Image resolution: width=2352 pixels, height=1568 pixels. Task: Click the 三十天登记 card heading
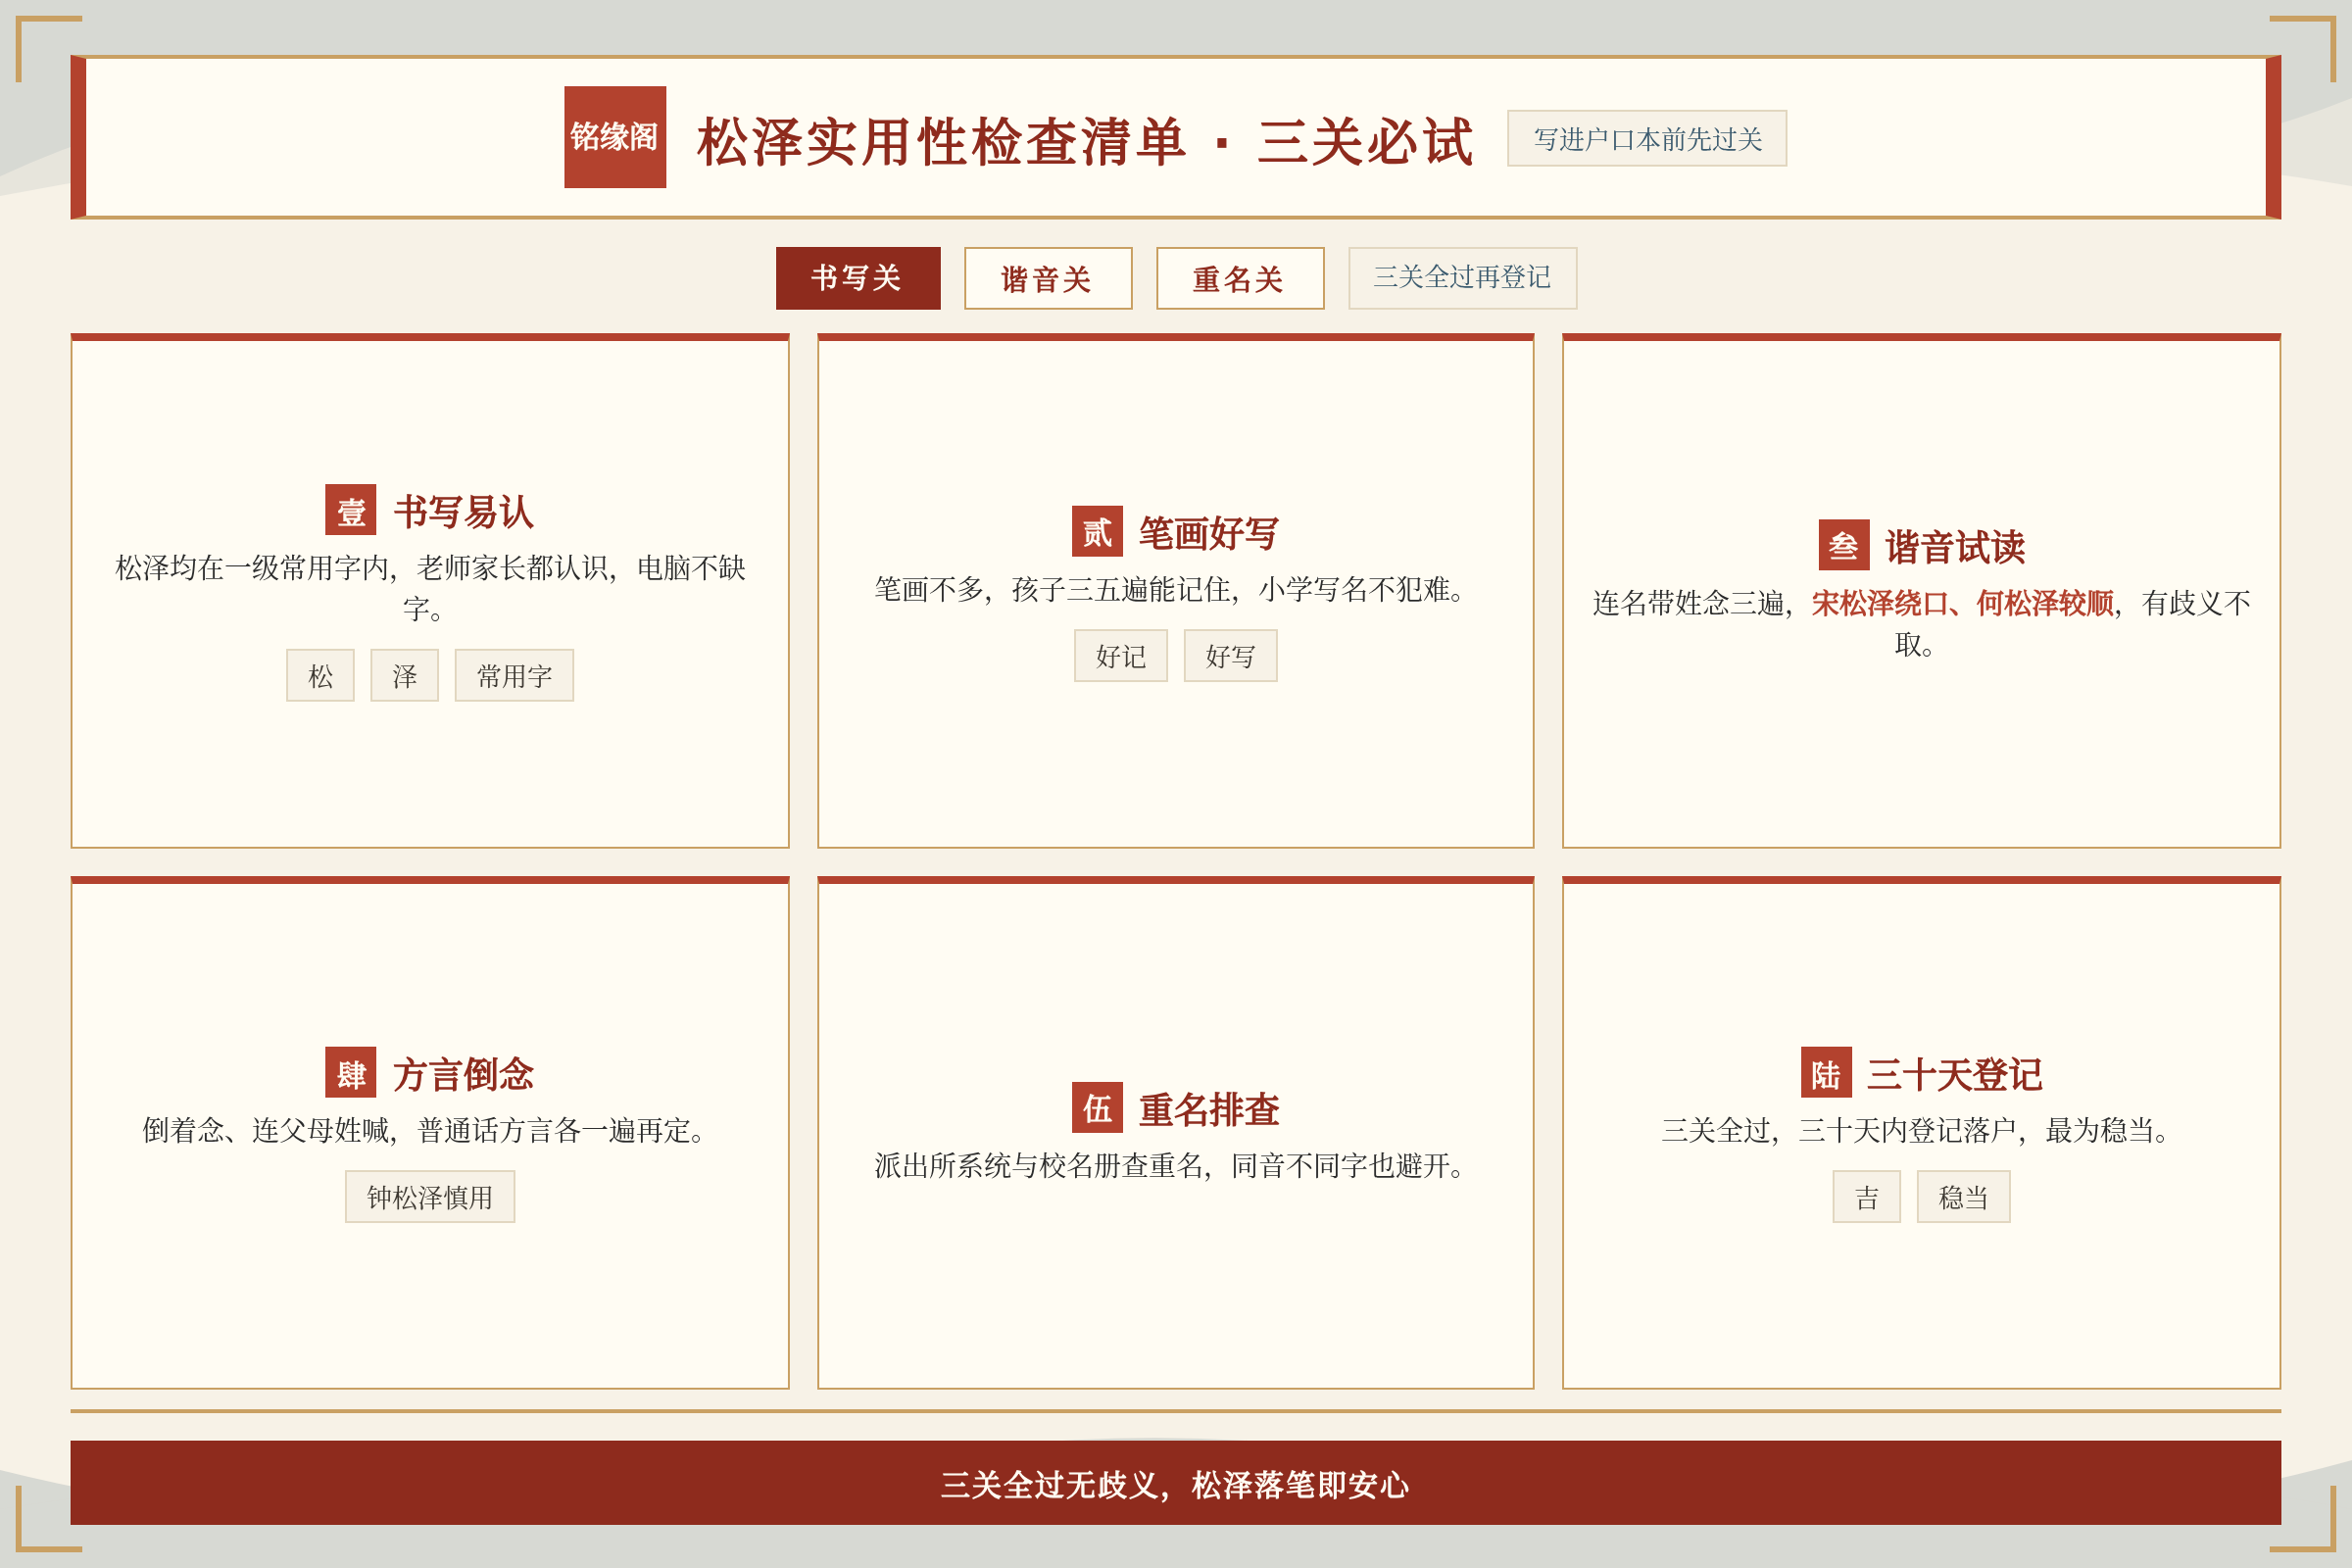[1954, 1075]
